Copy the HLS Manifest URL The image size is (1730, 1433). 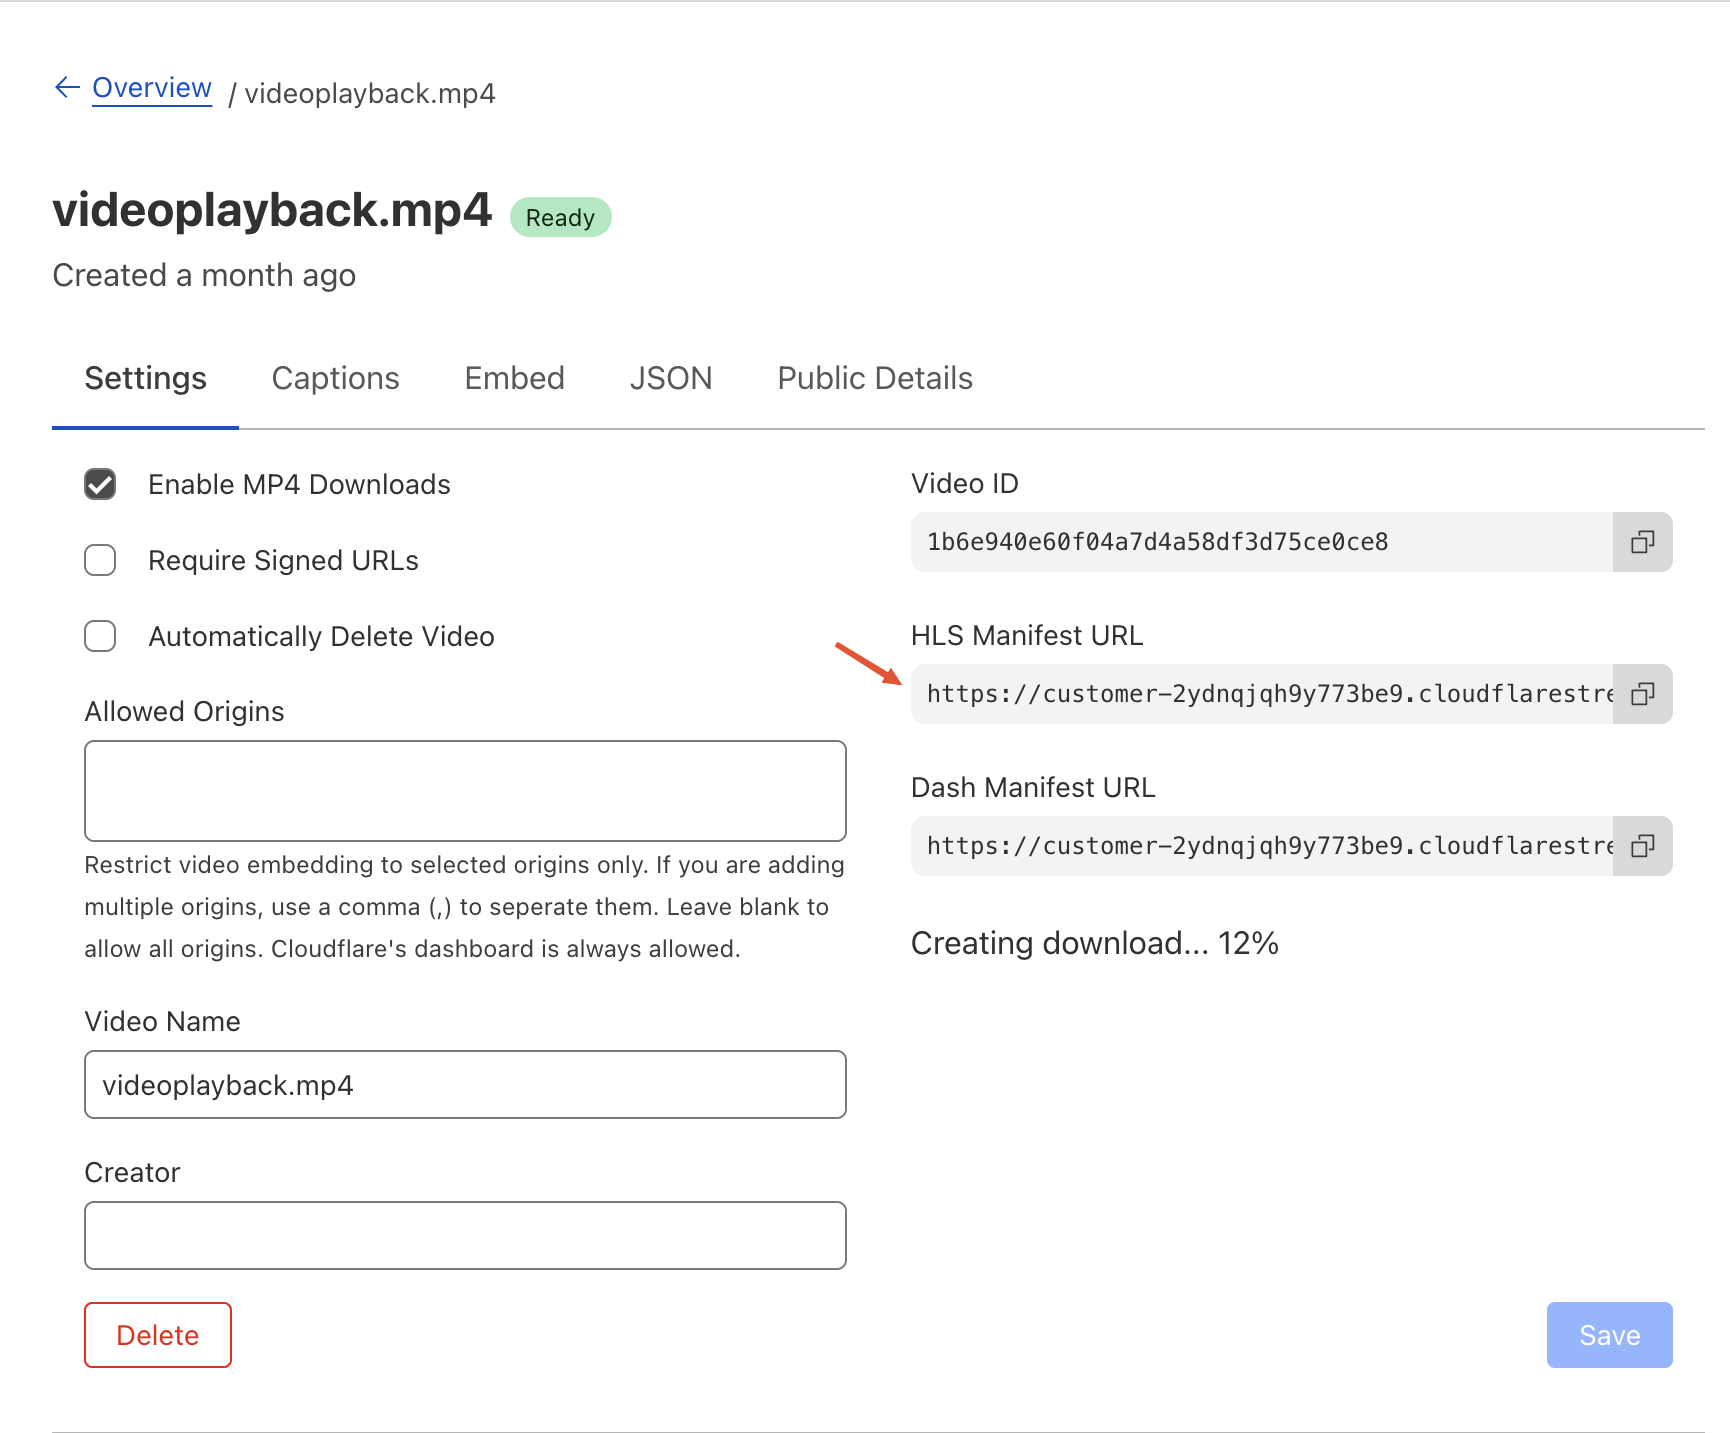coord(1642,694)
